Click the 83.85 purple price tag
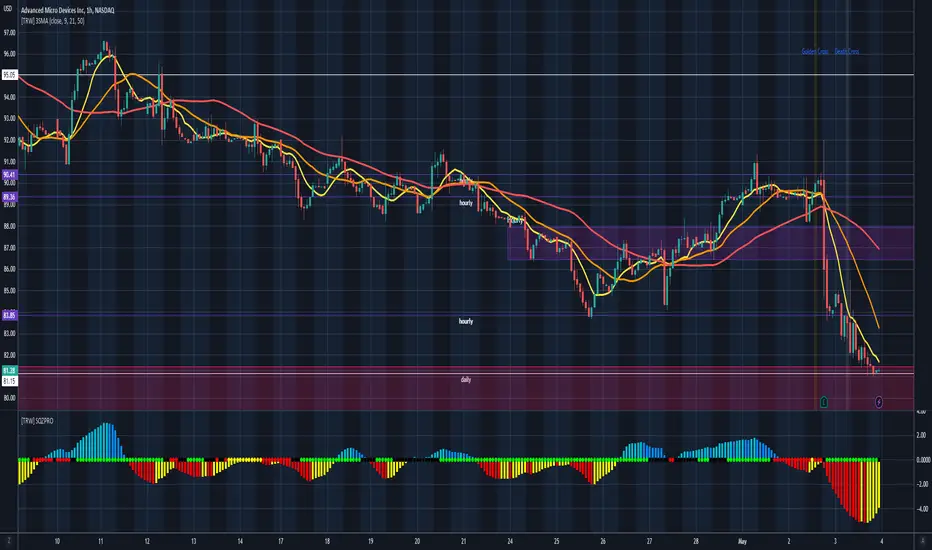Screen dimensions: 932x550 coord(9,315)
